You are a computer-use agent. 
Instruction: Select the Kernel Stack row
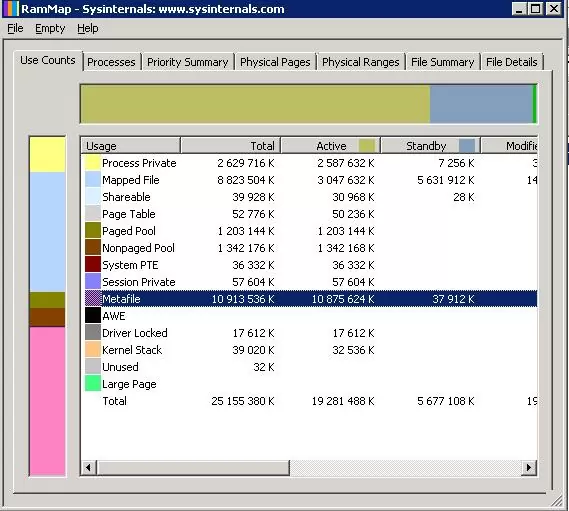[x=309, y=350]
